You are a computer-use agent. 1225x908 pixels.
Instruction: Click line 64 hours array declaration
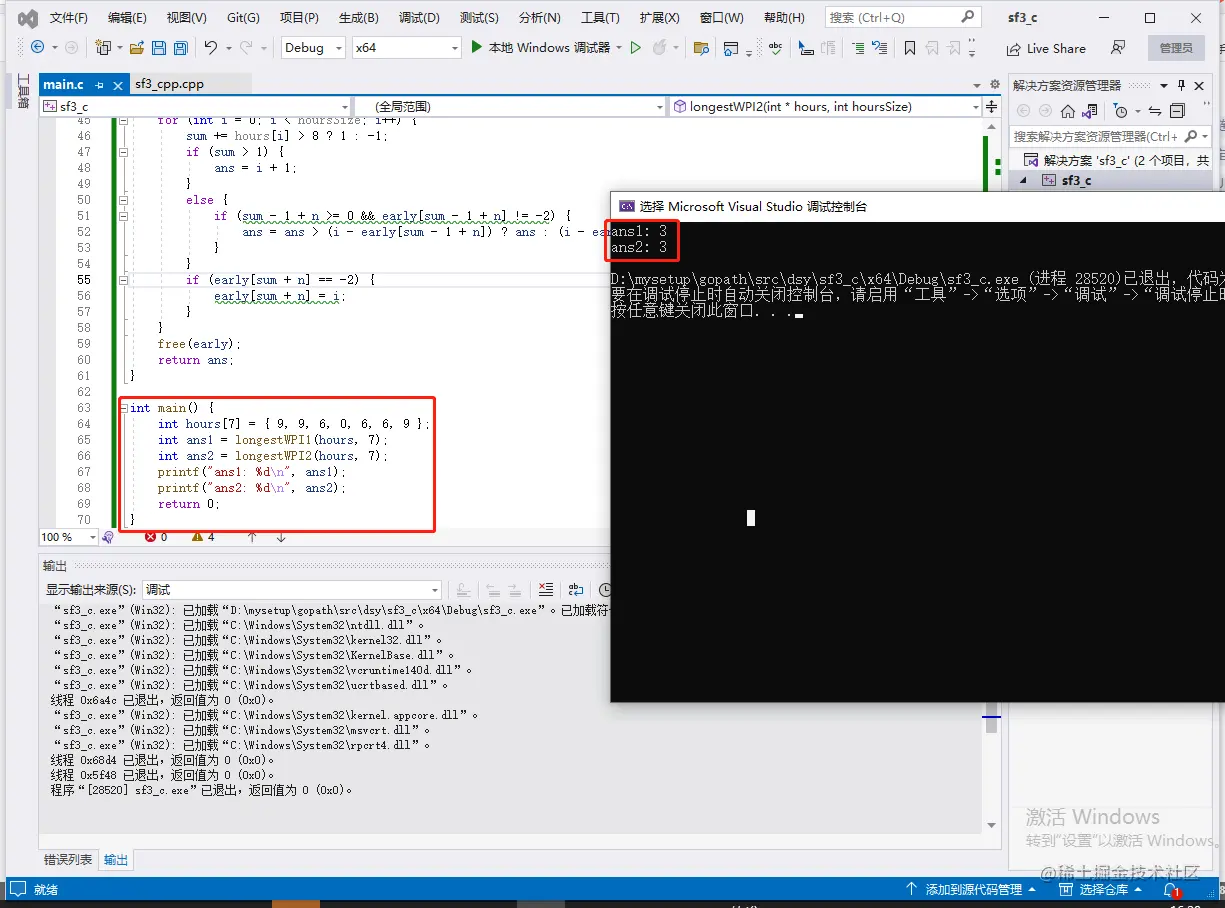click(x=294, y=424)
